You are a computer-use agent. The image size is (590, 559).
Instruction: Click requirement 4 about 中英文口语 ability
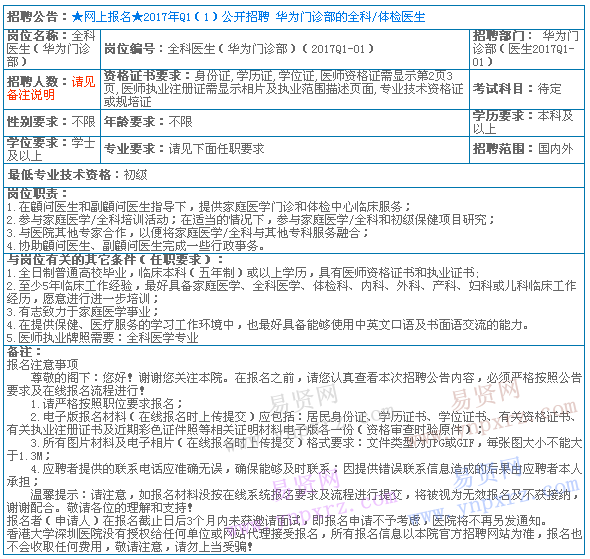point(268,325)
